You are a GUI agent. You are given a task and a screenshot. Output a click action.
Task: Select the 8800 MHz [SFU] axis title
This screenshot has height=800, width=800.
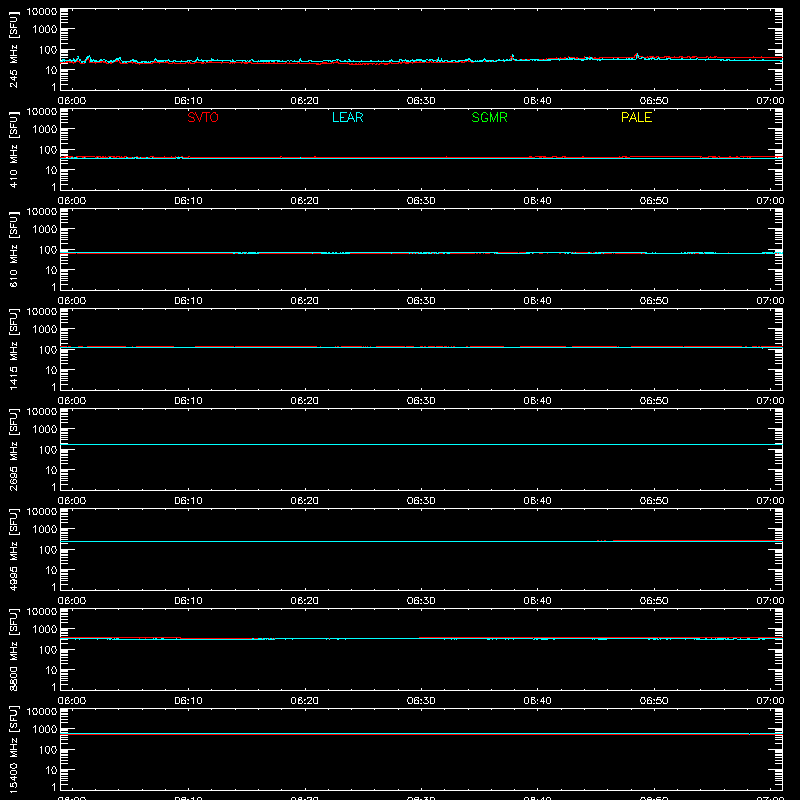13,649
